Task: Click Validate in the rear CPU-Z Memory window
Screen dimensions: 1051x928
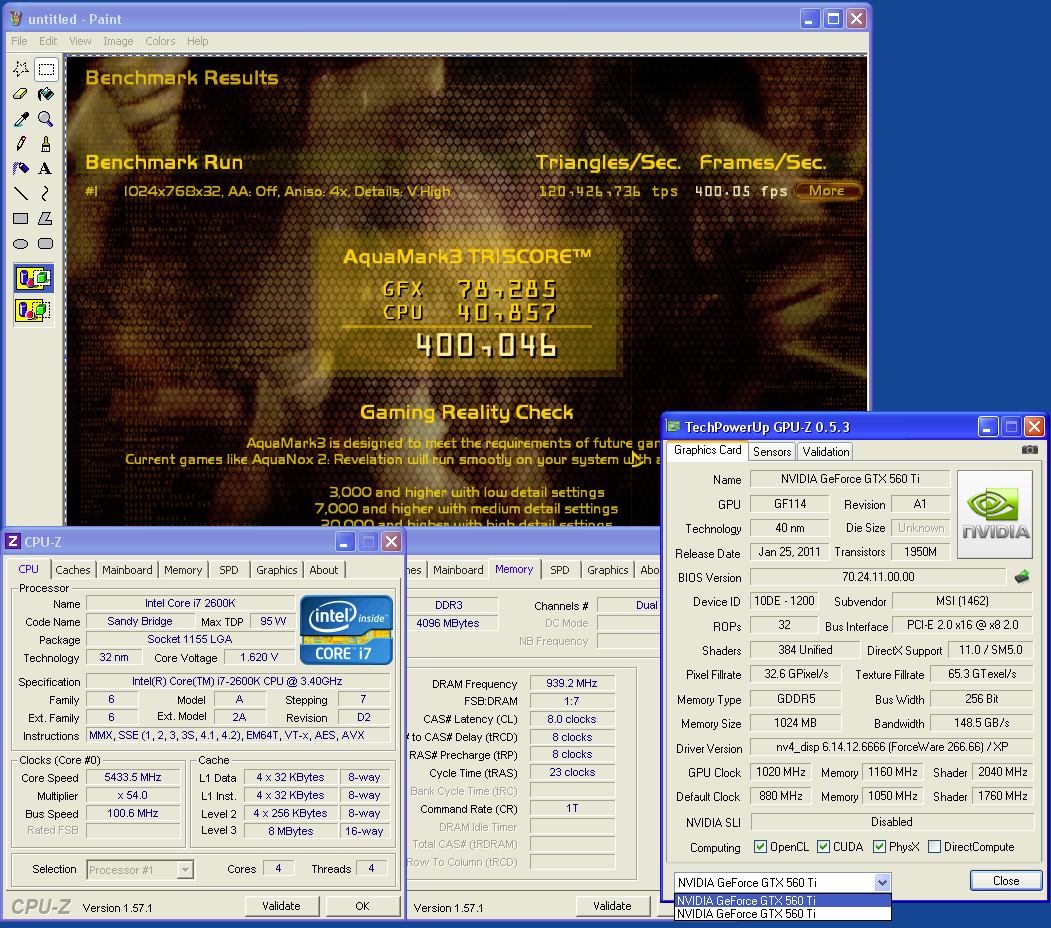Action: click(612, 906)
